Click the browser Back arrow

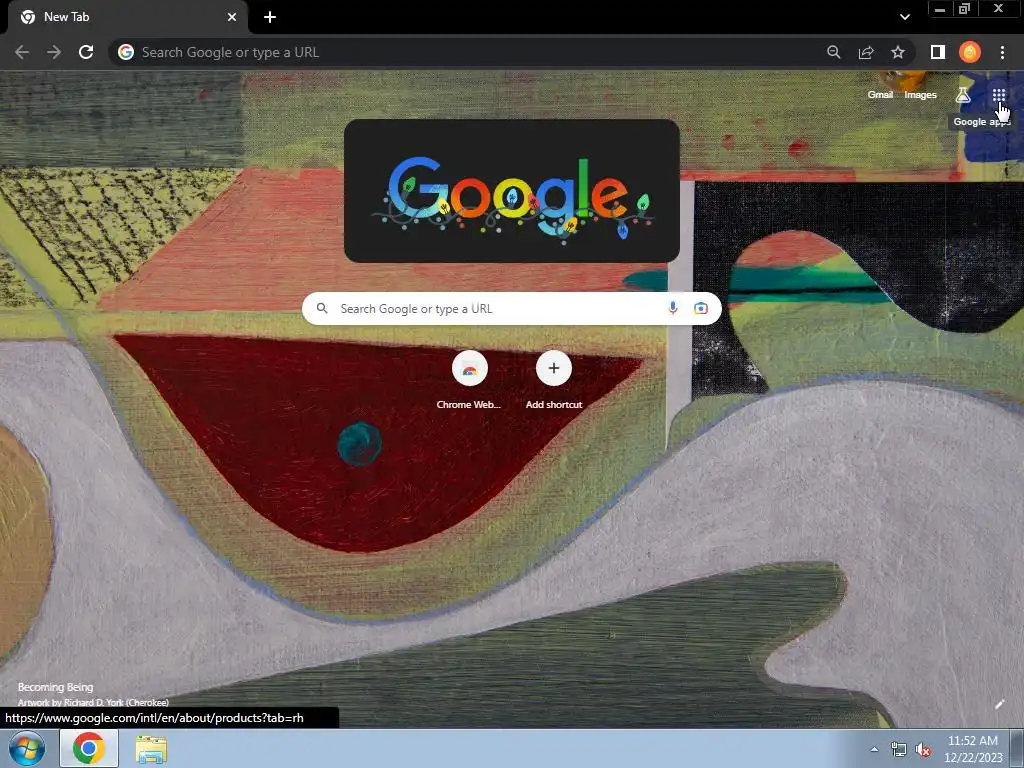tap(22, 52)
